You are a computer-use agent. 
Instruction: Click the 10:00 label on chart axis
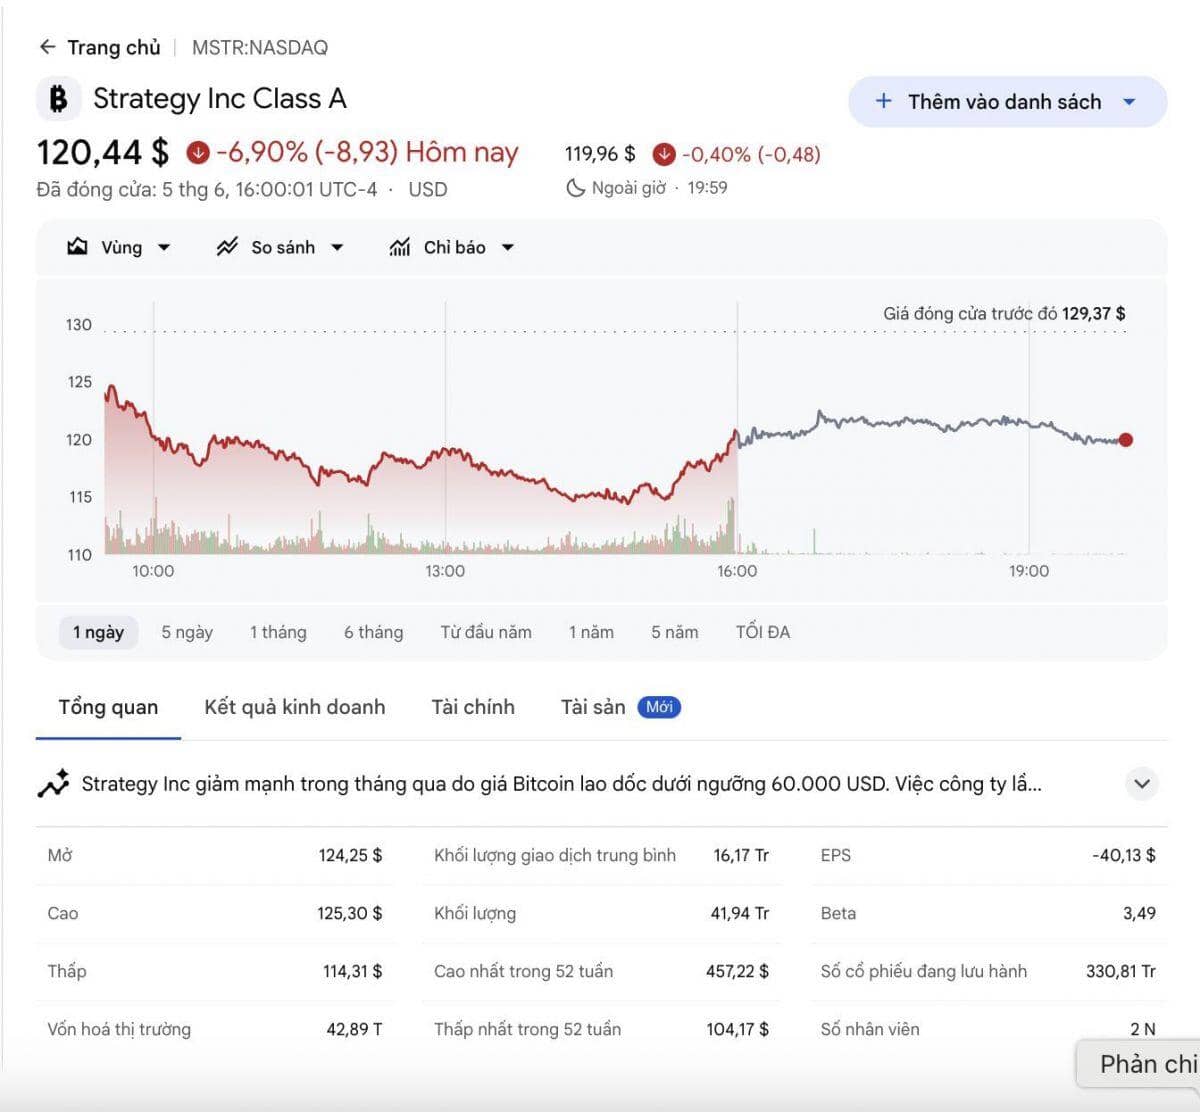[x=153, y=571]
